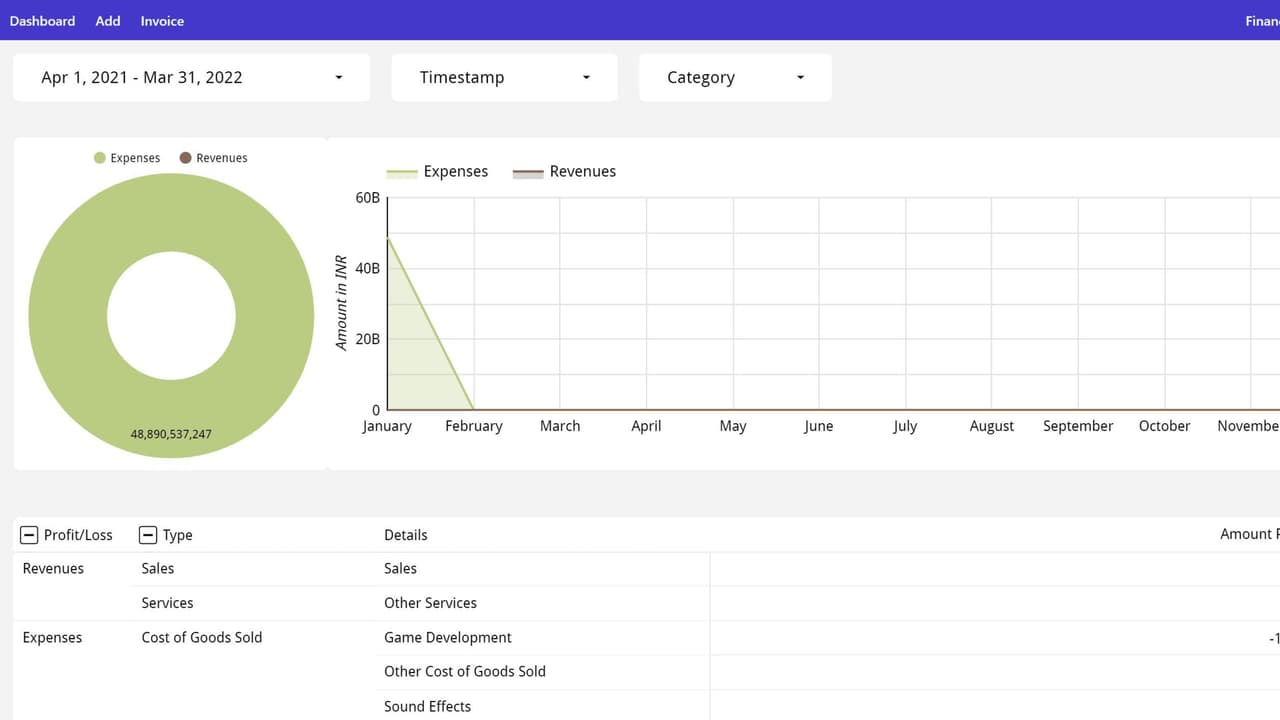Click the Other Cost of Goods Sold cell
Viewport: 1280px width, 720px height.
(x=465, y=672)
